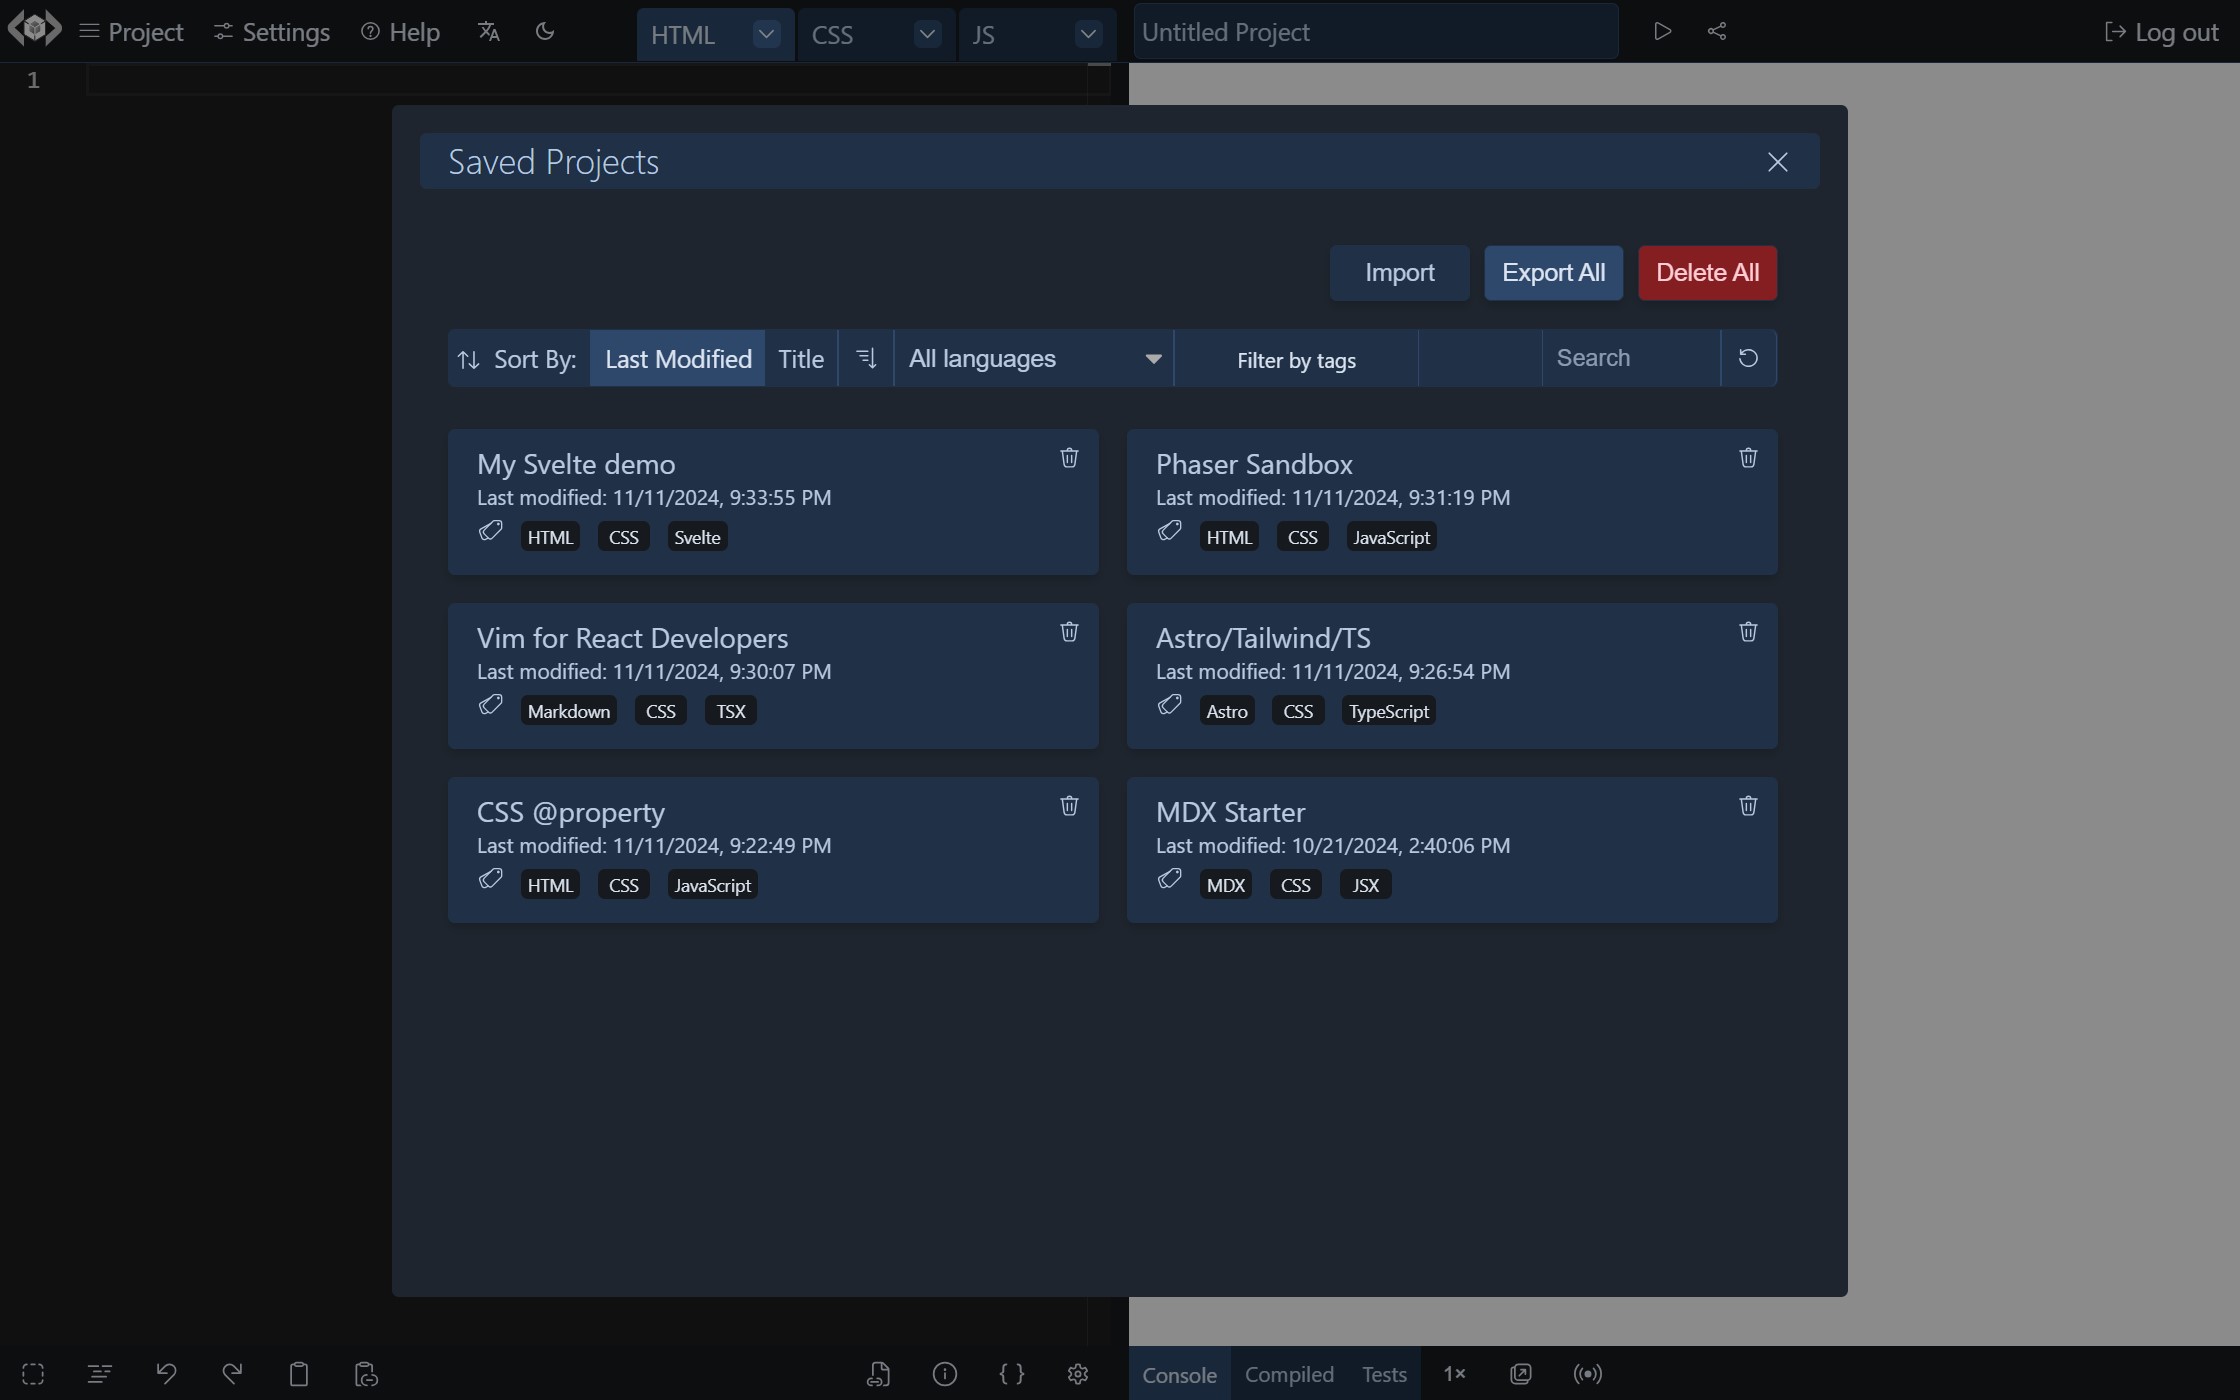
Task: Delete the MDX Starter project
Action: coord(1747,806)
